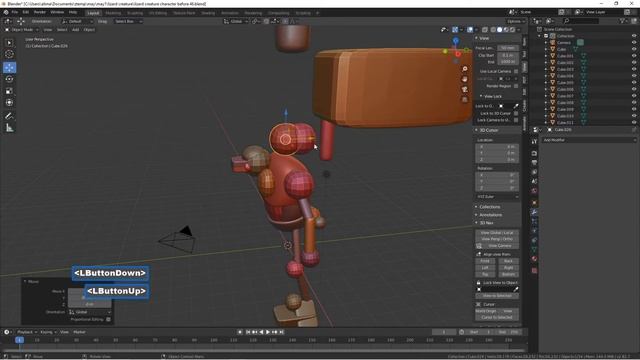Screen dimensions: 640x360
Task: Open the XYZ Euler rotation mode dropdown
Action: (498, 197)
